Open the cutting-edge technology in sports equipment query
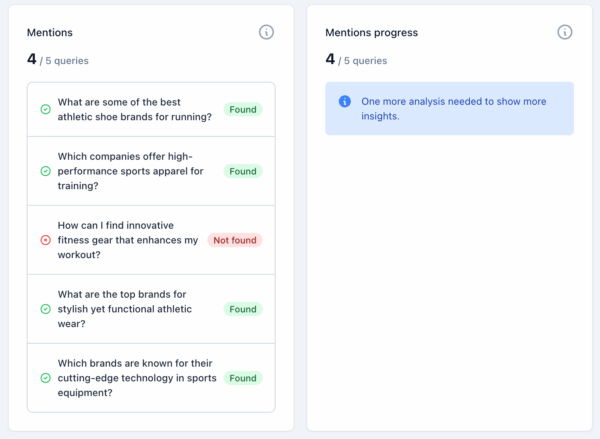The image size is (600, 439). 134,378
